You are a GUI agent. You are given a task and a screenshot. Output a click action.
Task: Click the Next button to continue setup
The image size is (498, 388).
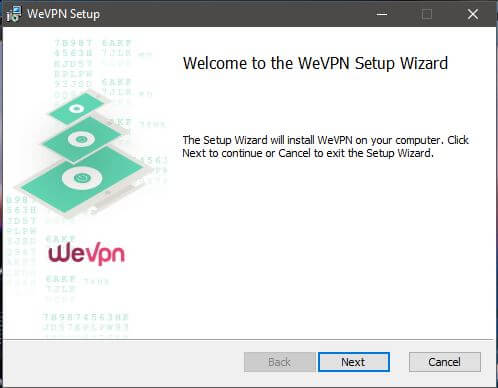pos(354,362)
